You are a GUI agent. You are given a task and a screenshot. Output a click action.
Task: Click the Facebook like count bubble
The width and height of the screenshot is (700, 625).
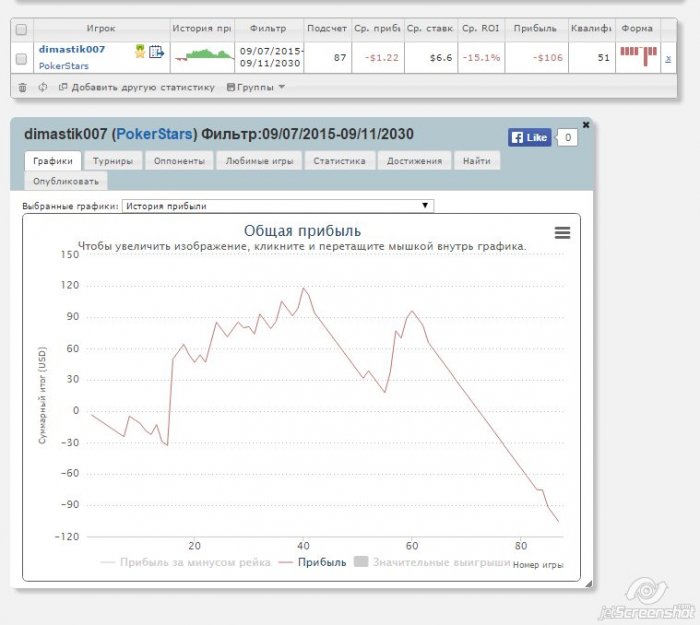click(567, 138)
